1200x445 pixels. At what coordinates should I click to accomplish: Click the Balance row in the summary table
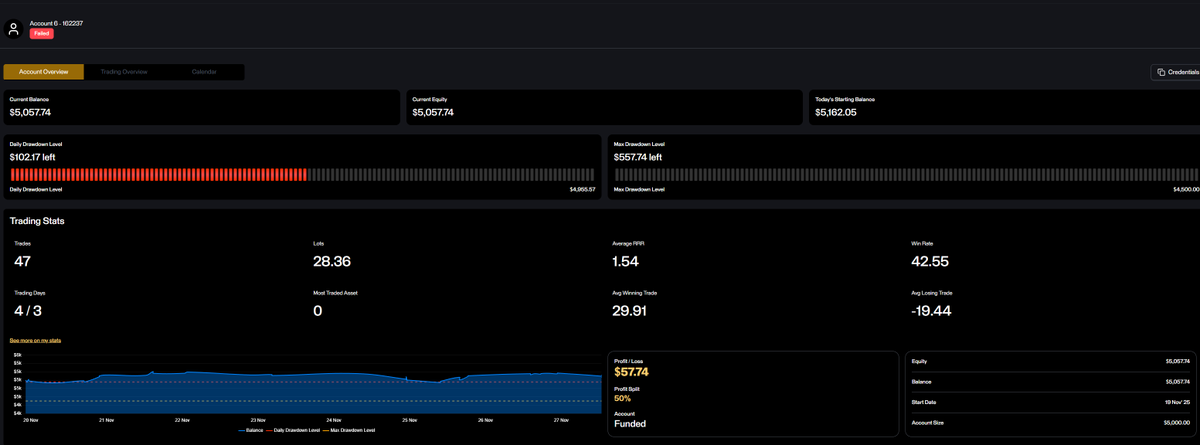coord(1051,381)
